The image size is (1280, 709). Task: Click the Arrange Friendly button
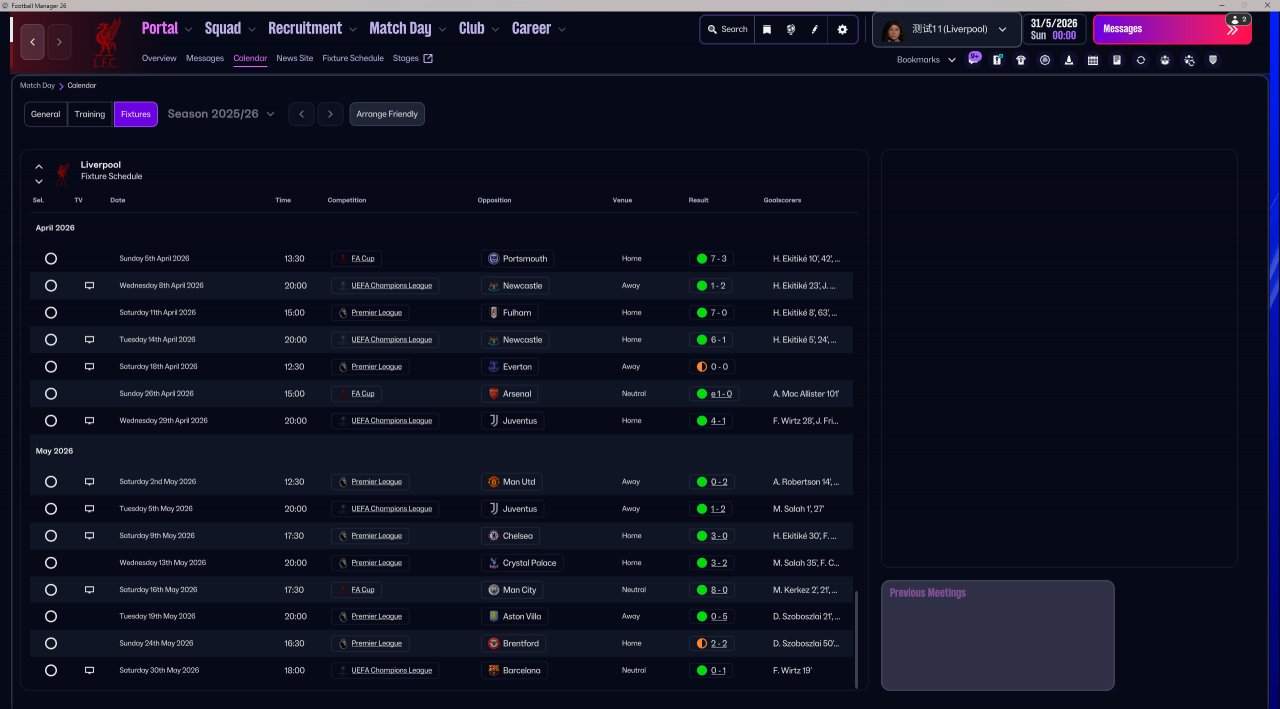(387, 114)
